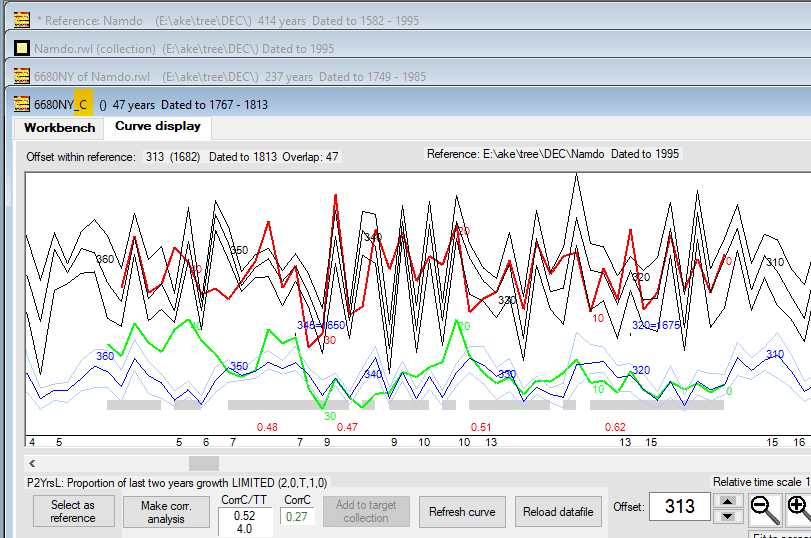Click Make corr. analysis button
Viewport: 811px width, 538px height.
point(166,512)
